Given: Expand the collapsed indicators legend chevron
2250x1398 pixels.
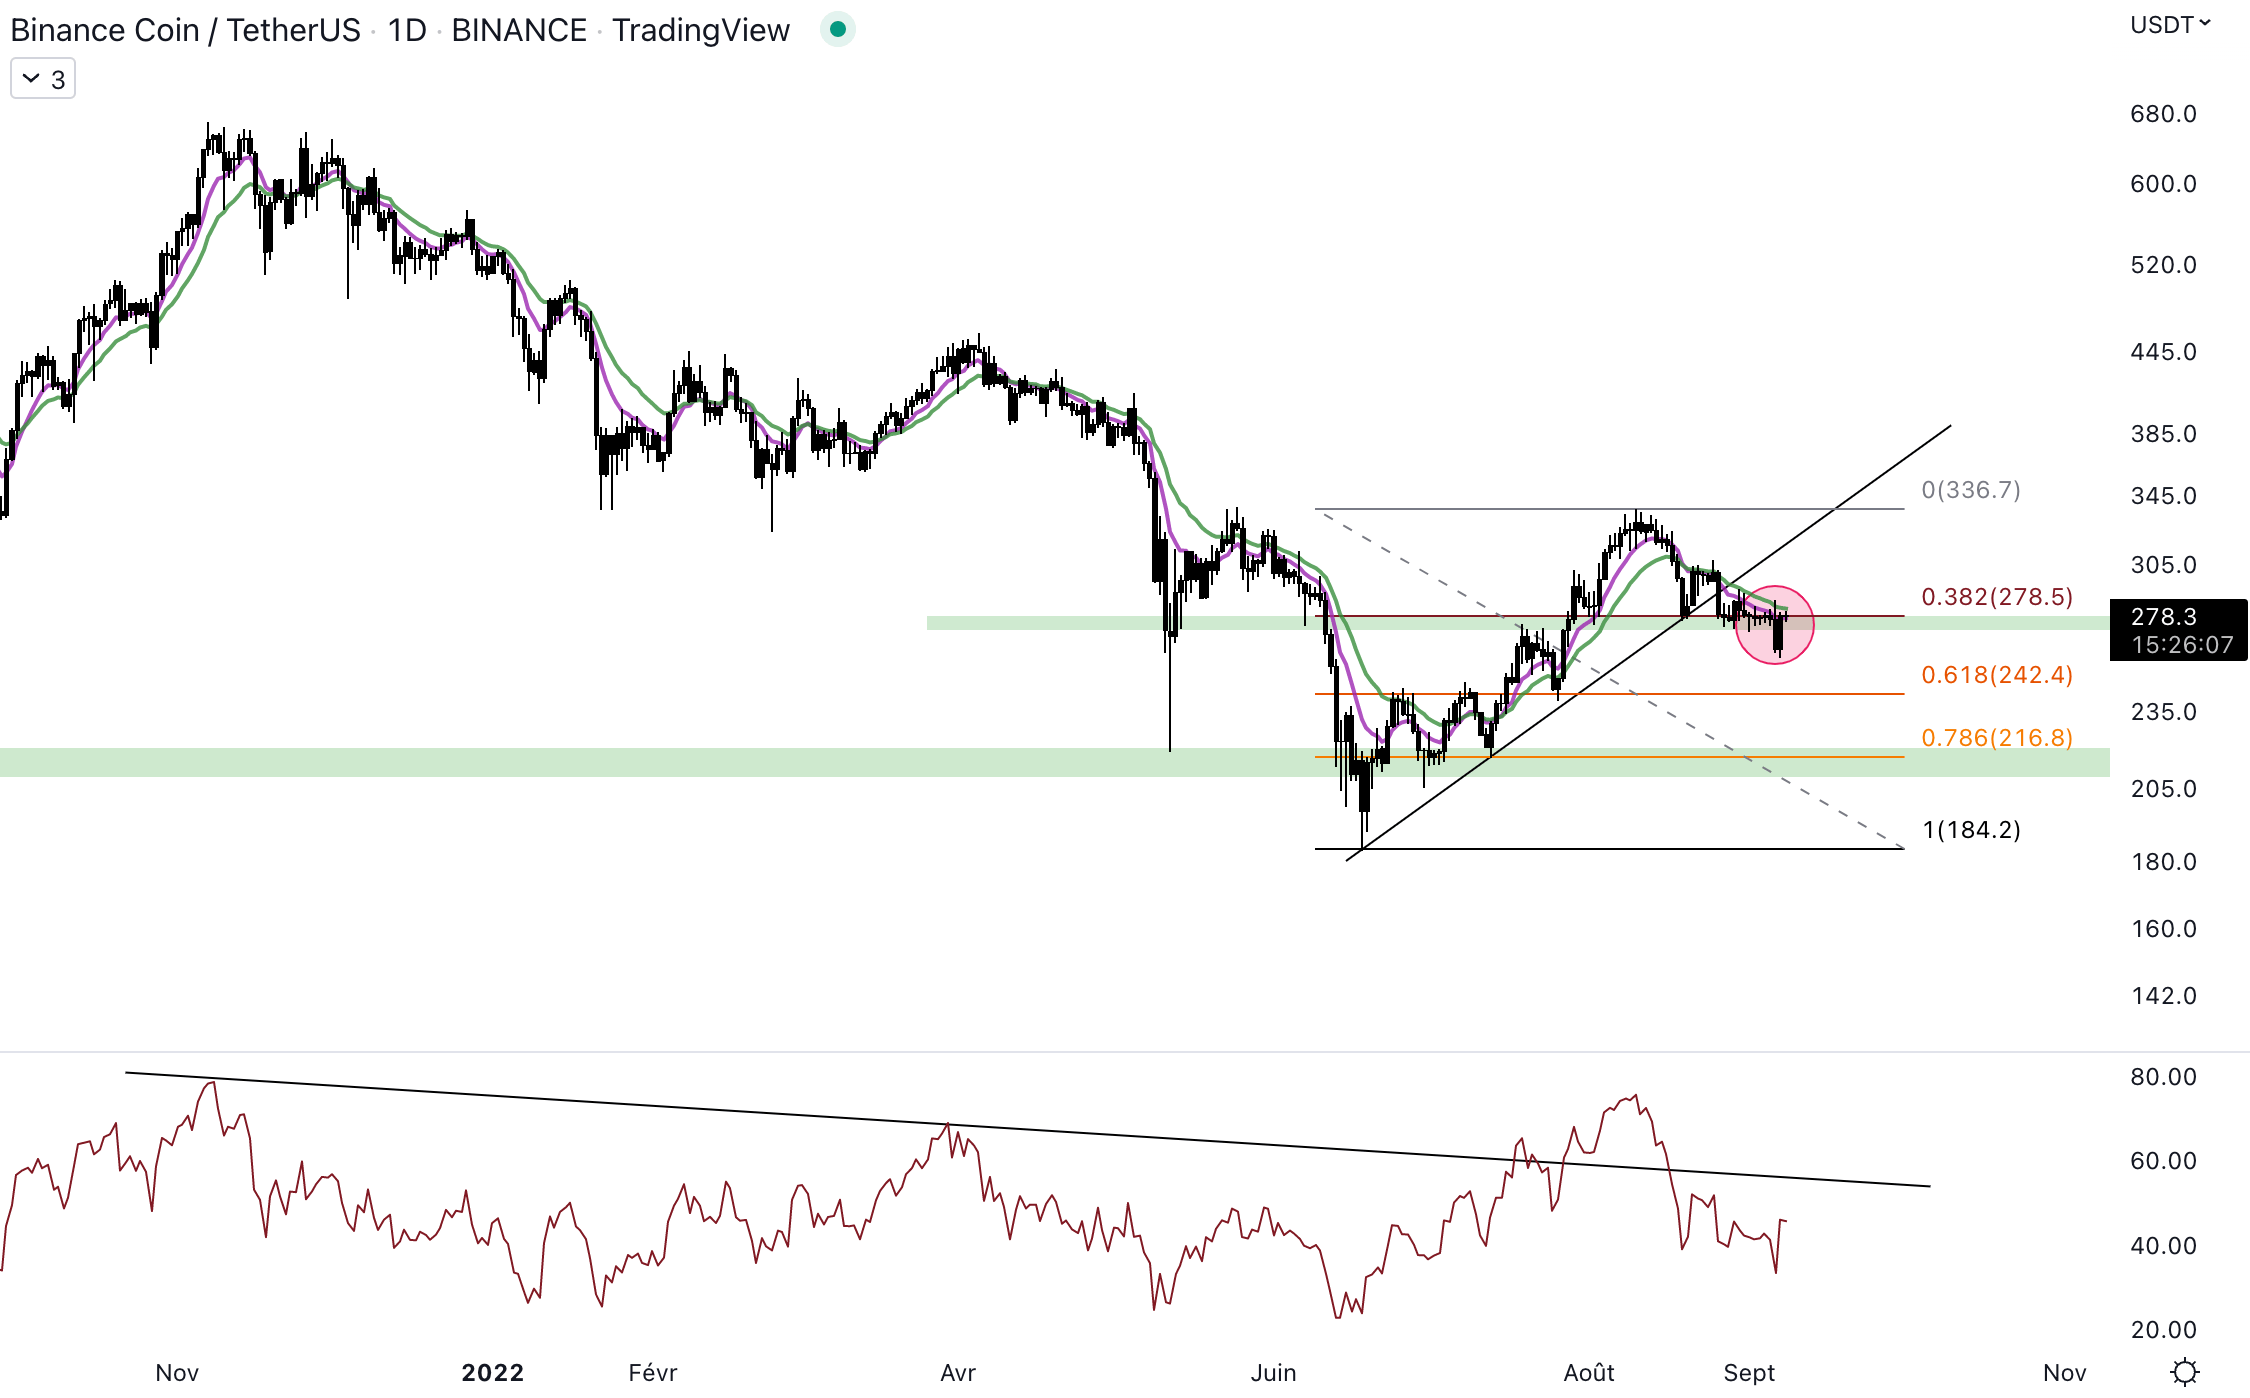Looking at the screenshot, I should click(31, 79).
